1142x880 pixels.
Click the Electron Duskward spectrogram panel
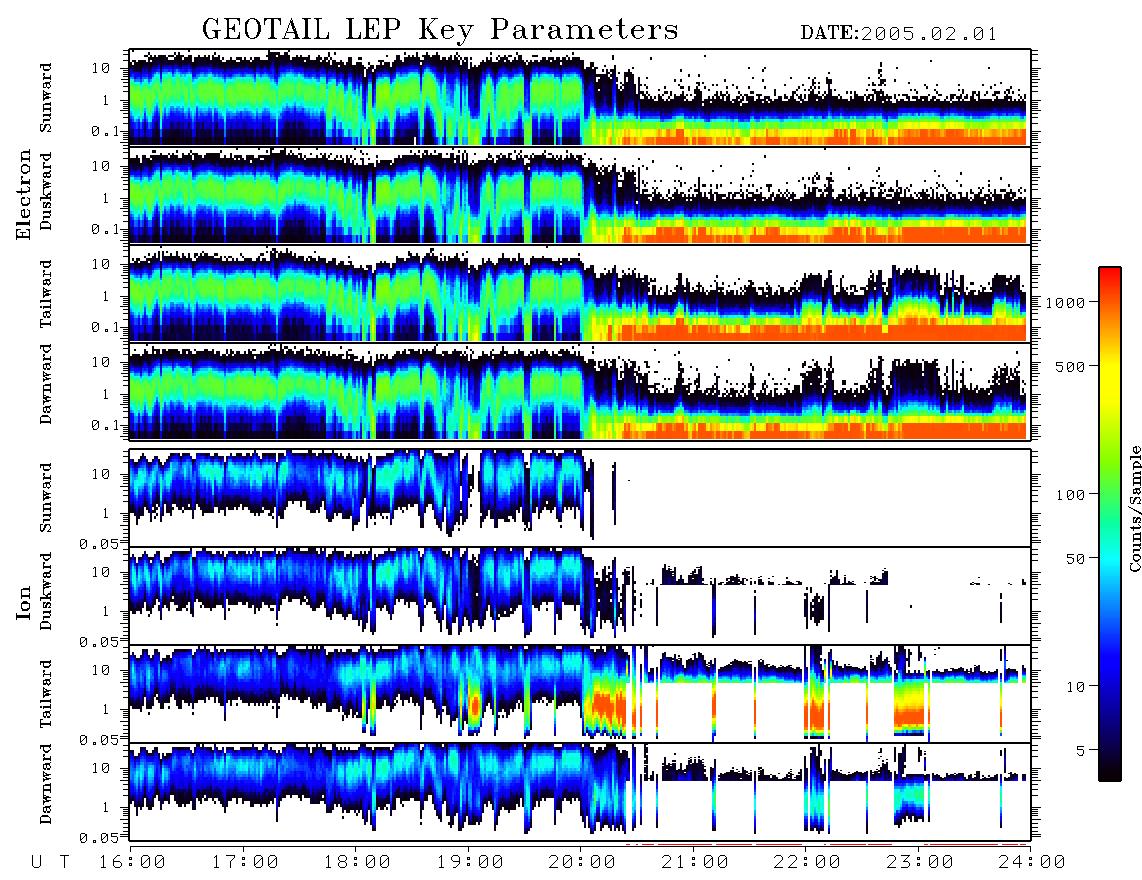point(580,195)
